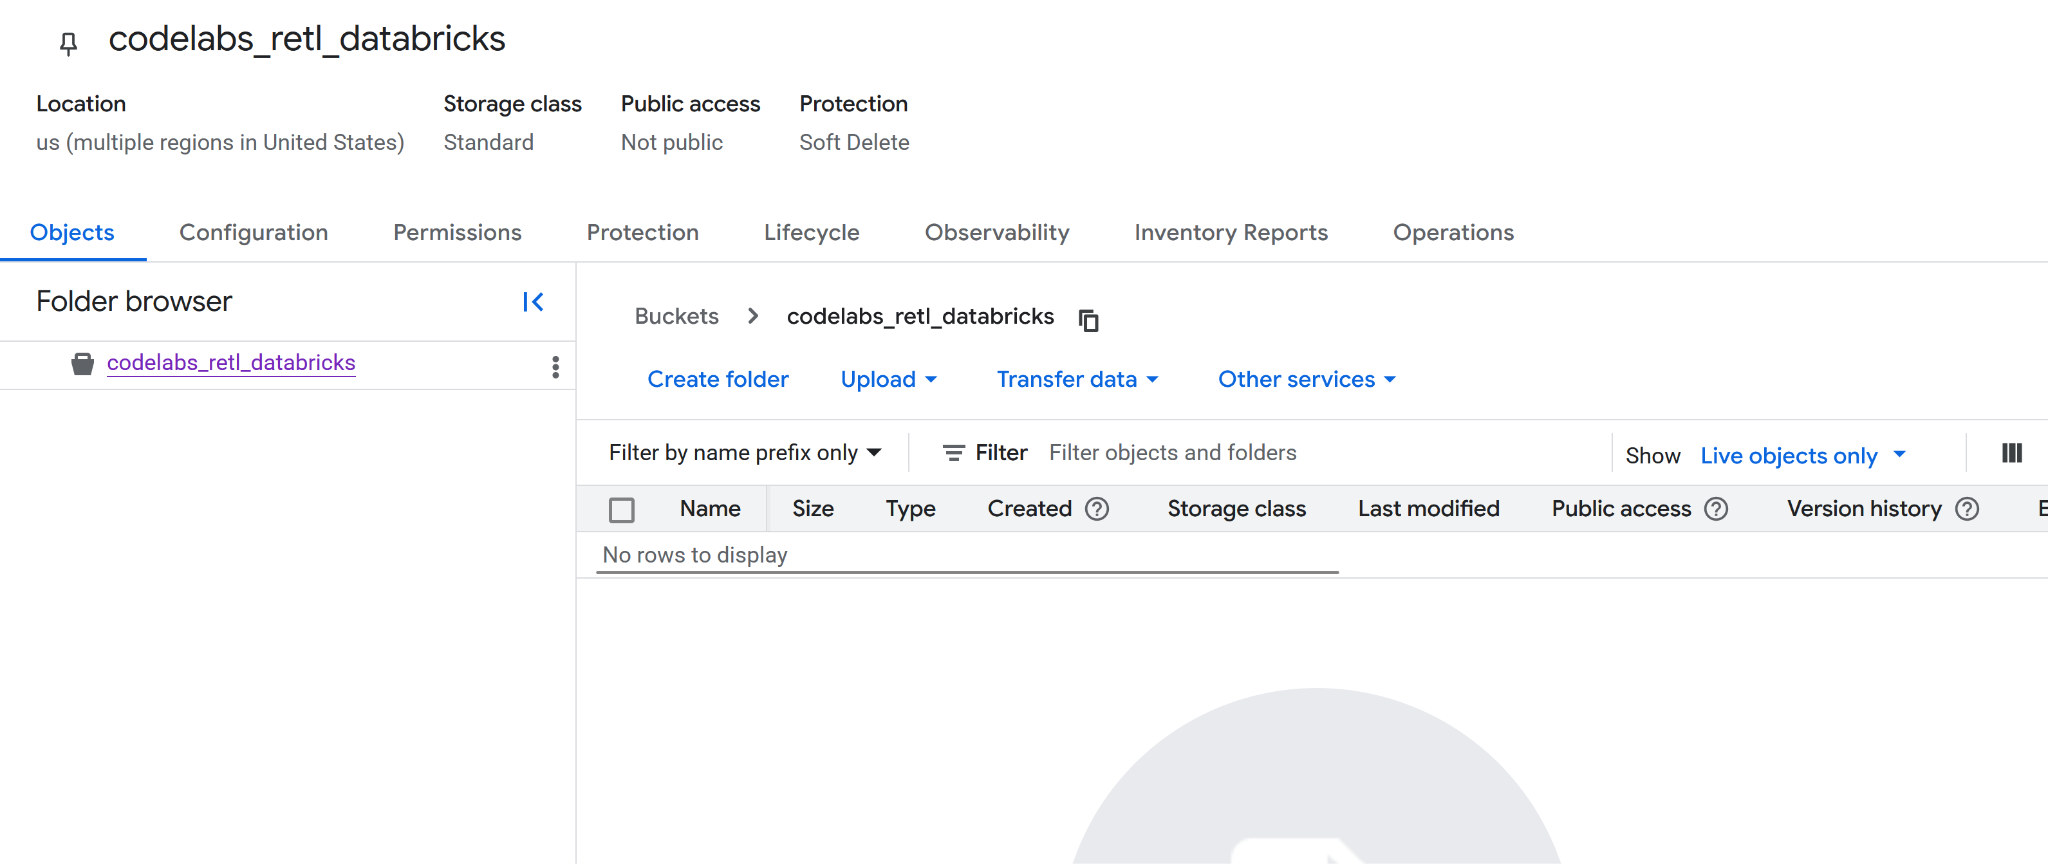Open the Transfer data dropdown
This screenshot has height=864, width=2048.
tap(1077, 380)
